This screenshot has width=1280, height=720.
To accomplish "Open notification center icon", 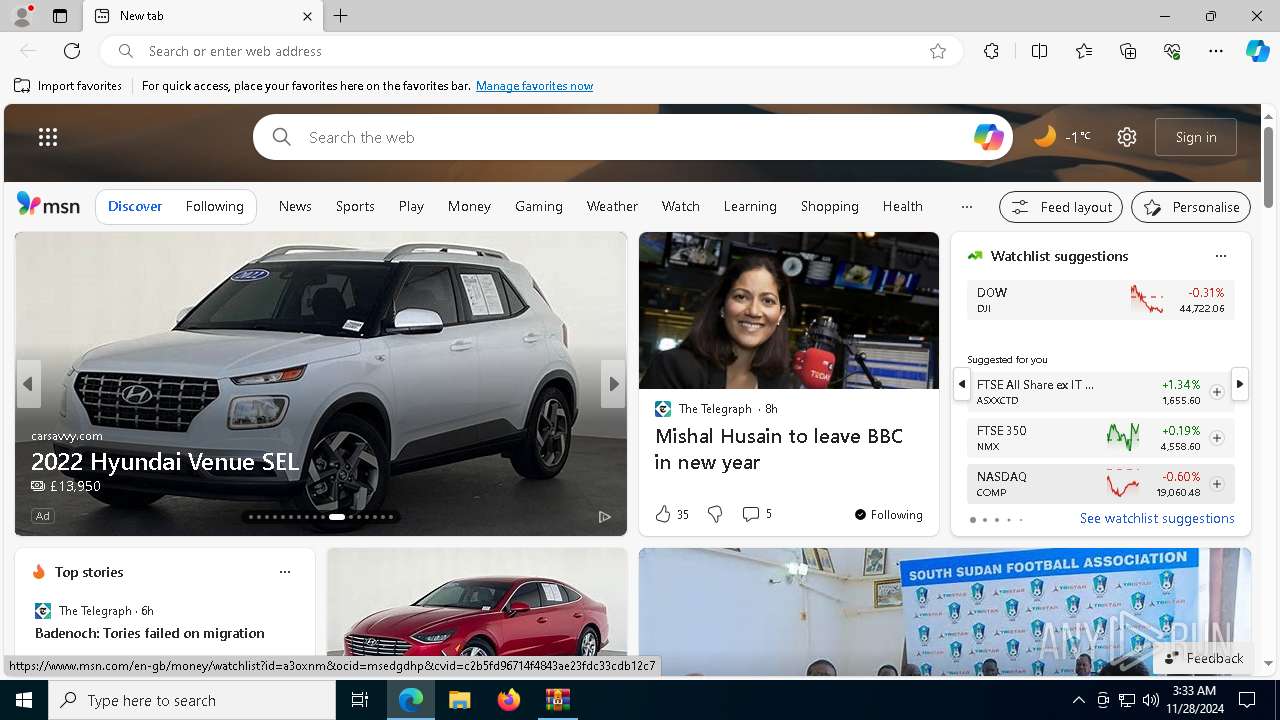I will [1247, 700].
